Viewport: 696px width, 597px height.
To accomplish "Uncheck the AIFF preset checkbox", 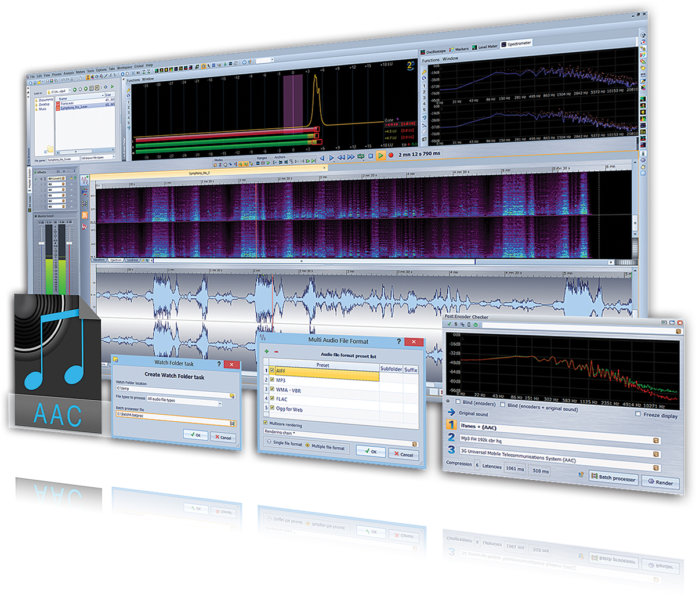I will (x=272, y=370).
